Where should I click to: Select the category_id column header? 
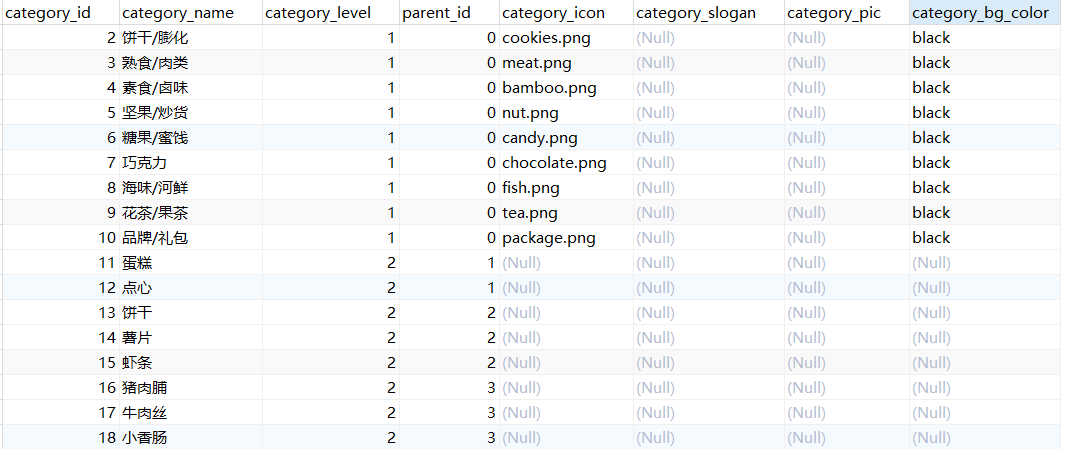[60, 12]
